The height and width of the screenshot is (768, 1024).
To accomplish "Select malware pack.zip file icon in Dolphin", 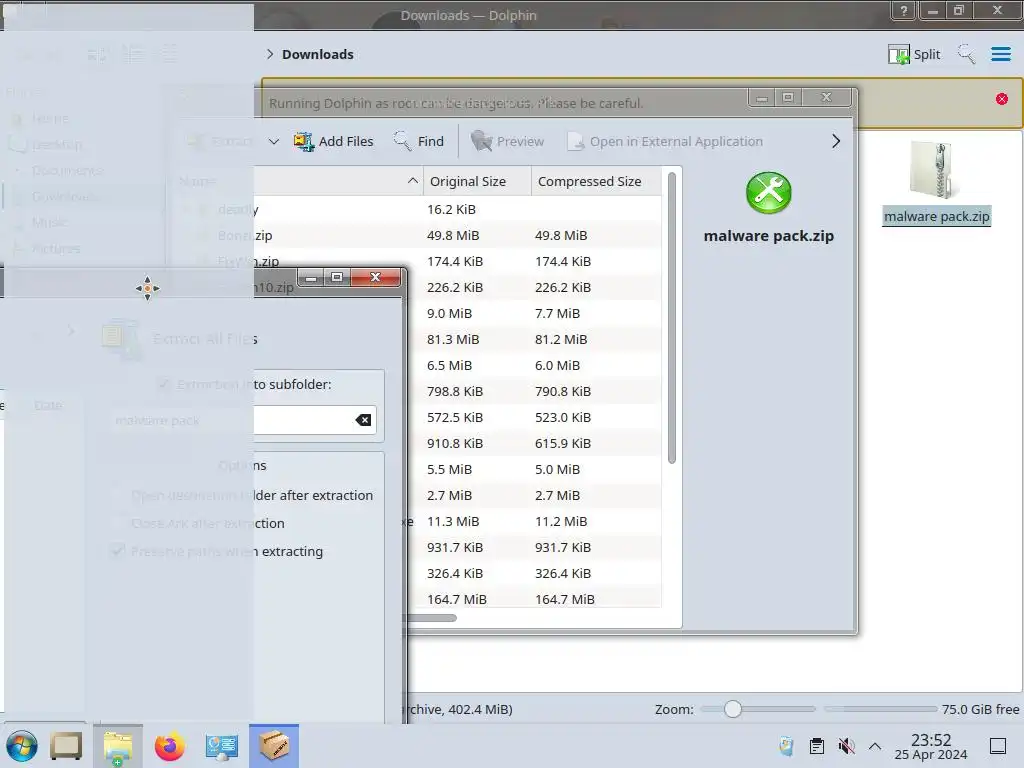I will click(936, 170).
